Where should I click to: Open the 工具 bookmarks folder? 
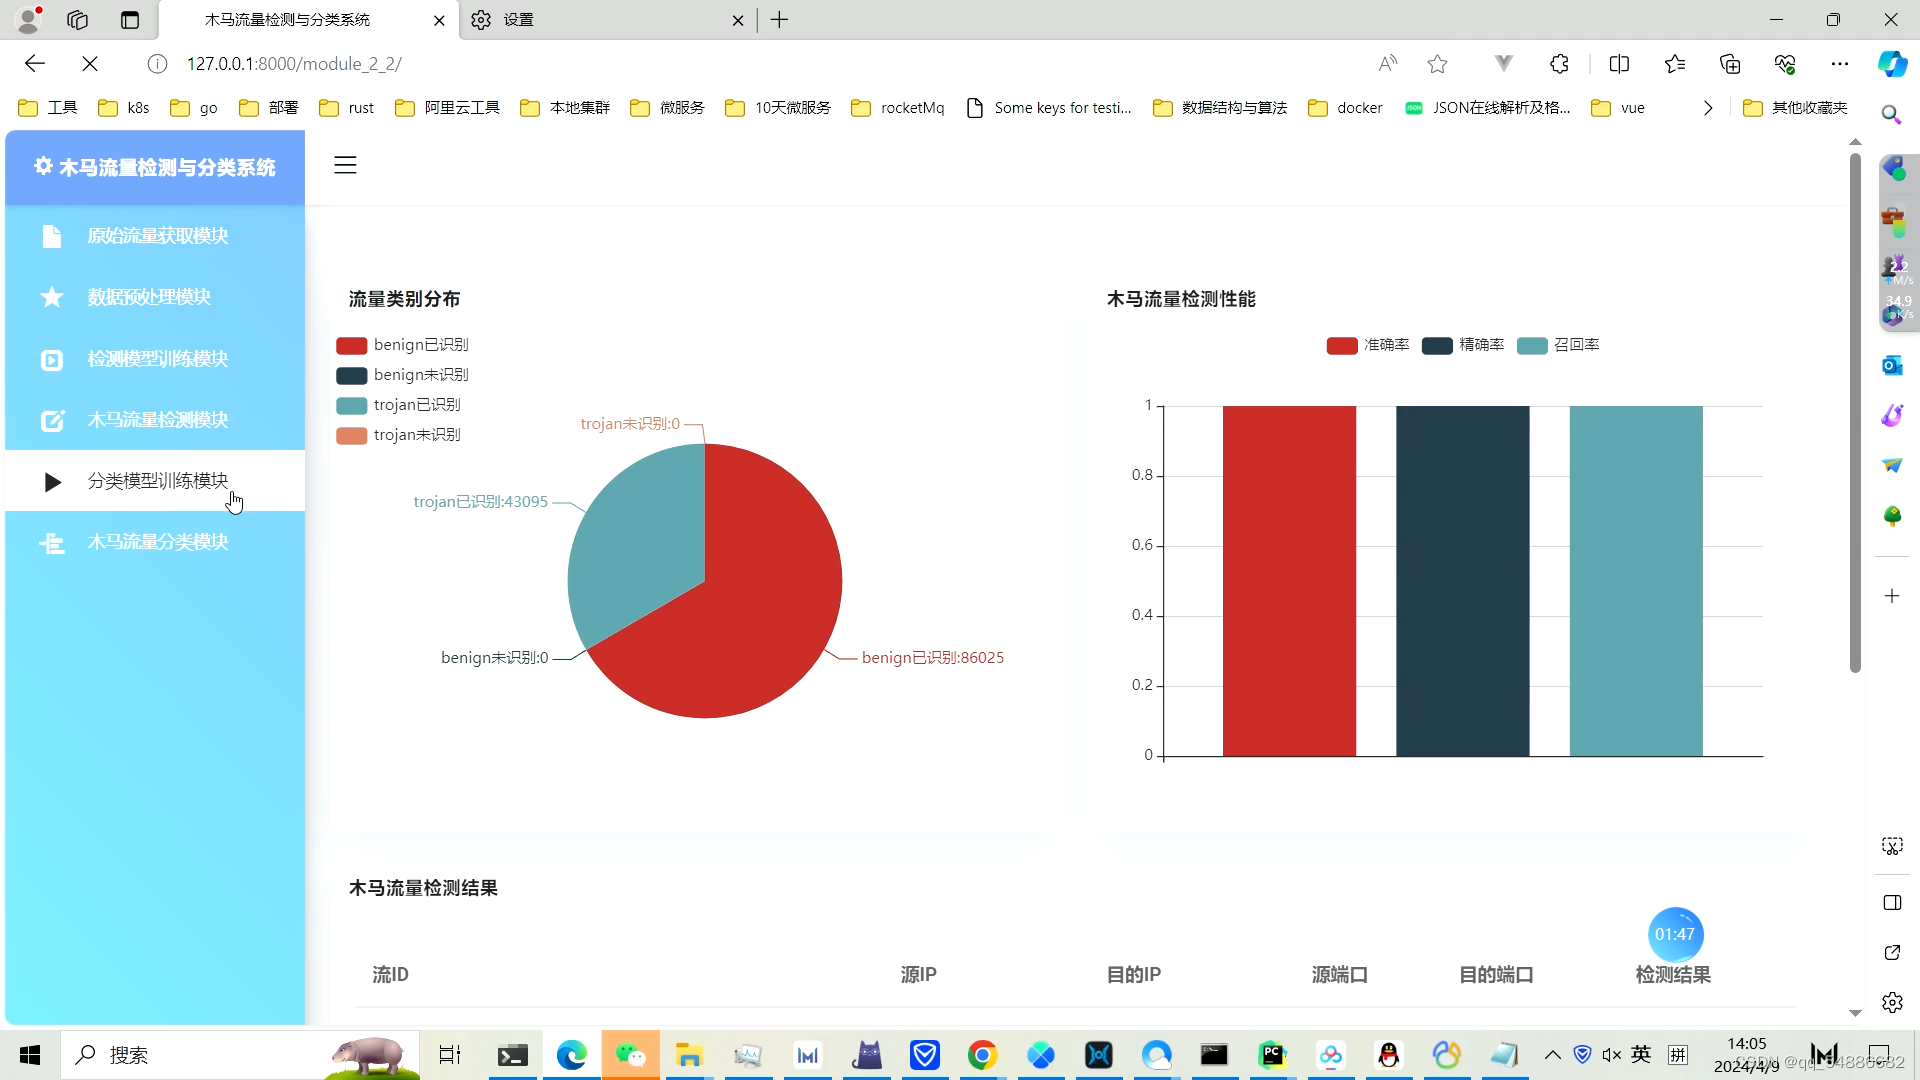click(x=48, y=108)
